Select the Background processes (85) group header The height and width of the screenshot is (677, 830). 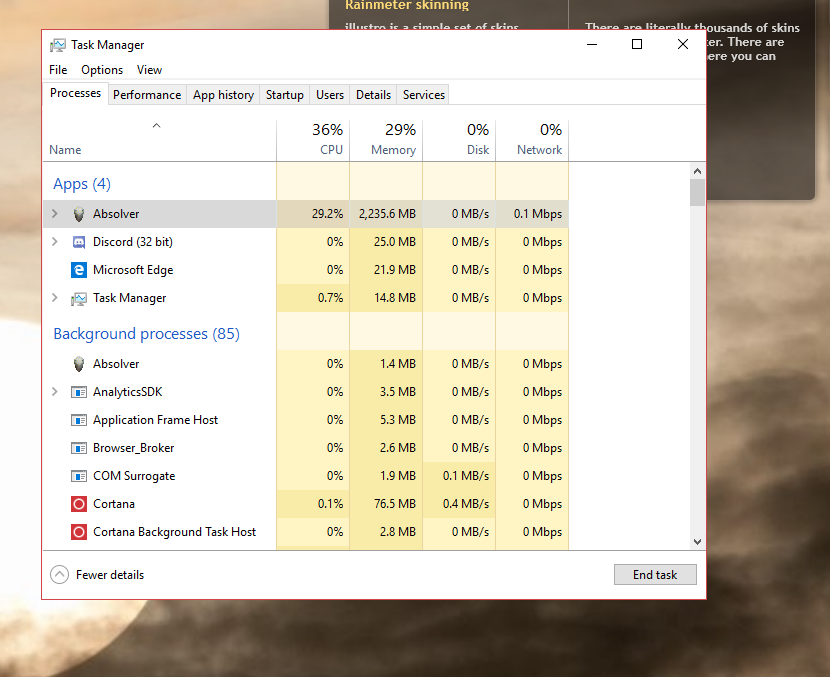(x=147, y=334)
